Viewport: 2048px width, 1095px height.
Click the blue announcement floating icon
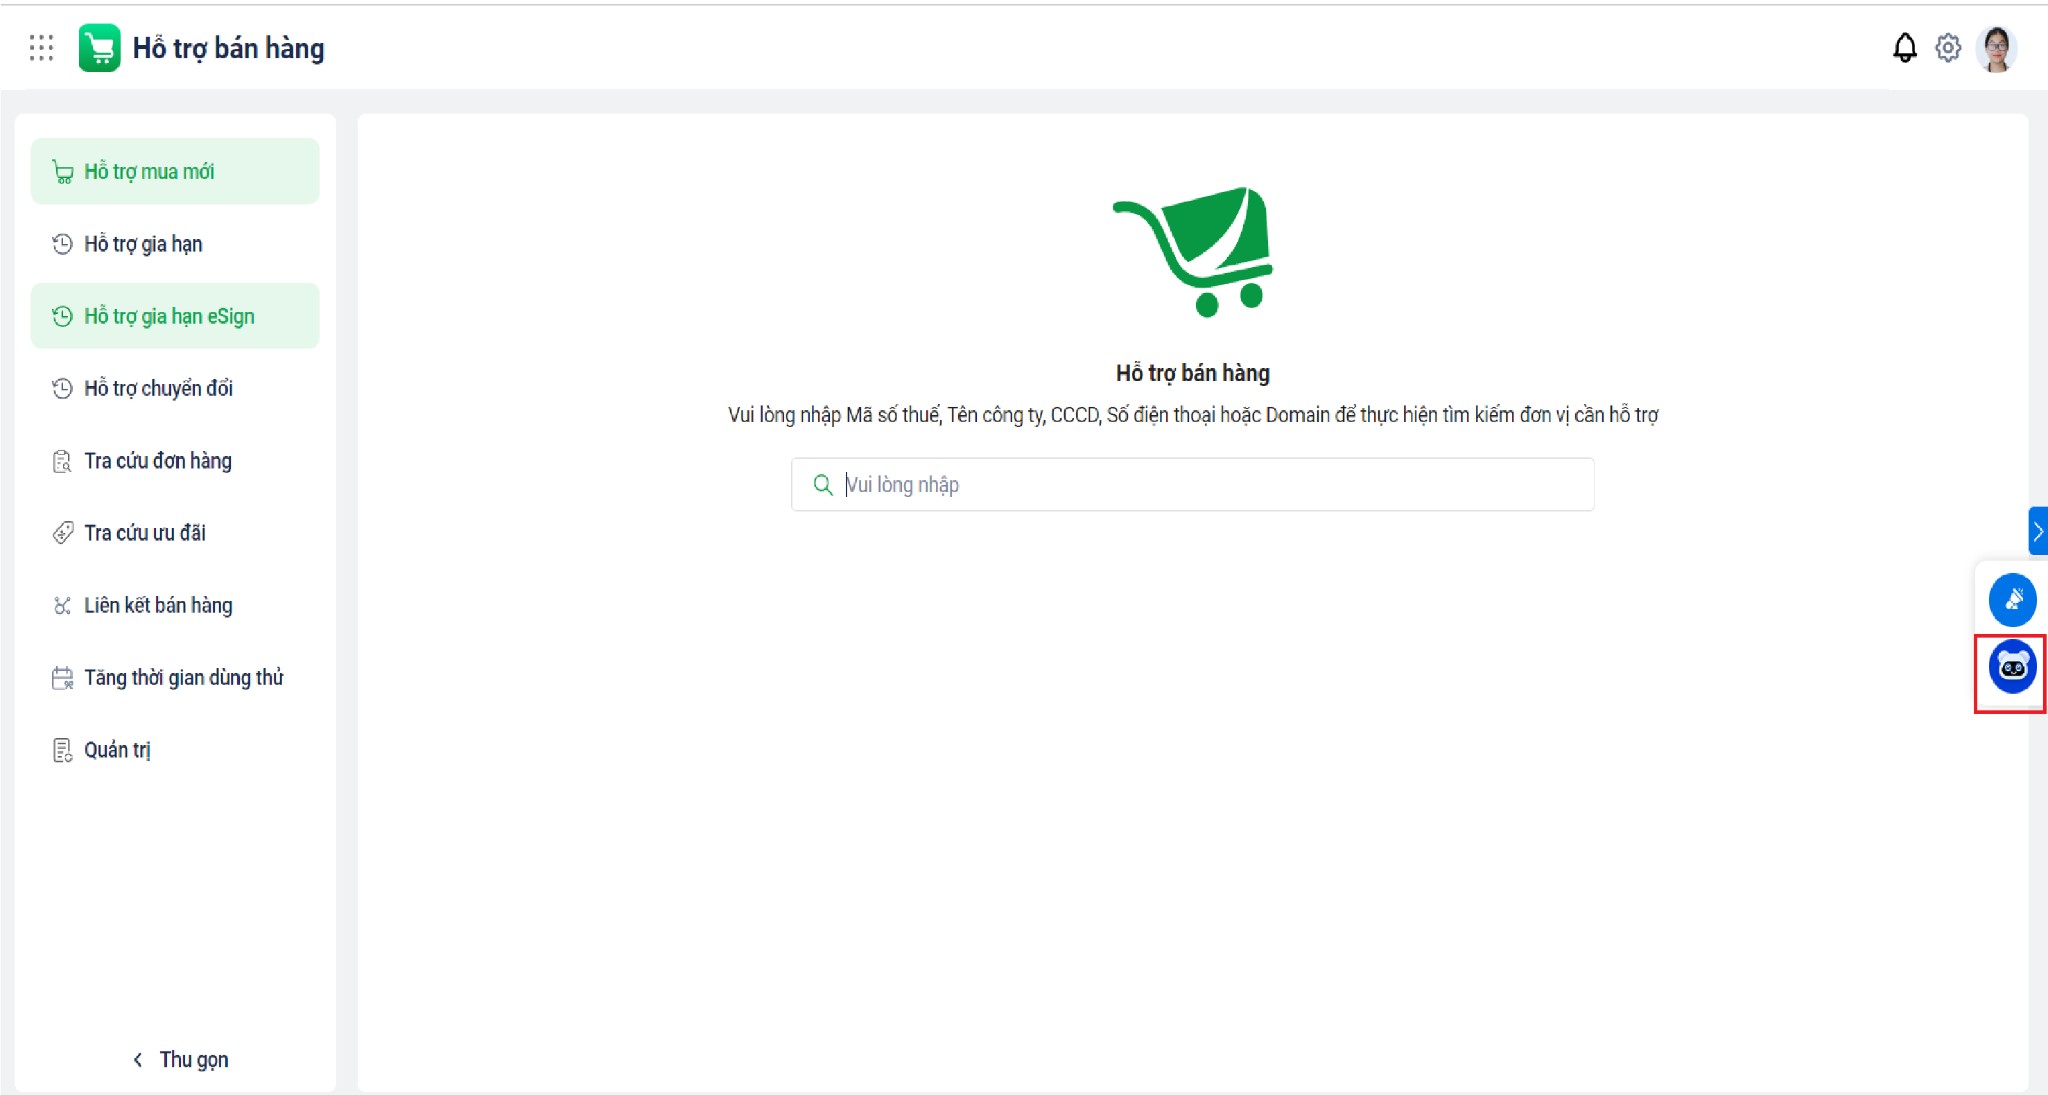2012,600
